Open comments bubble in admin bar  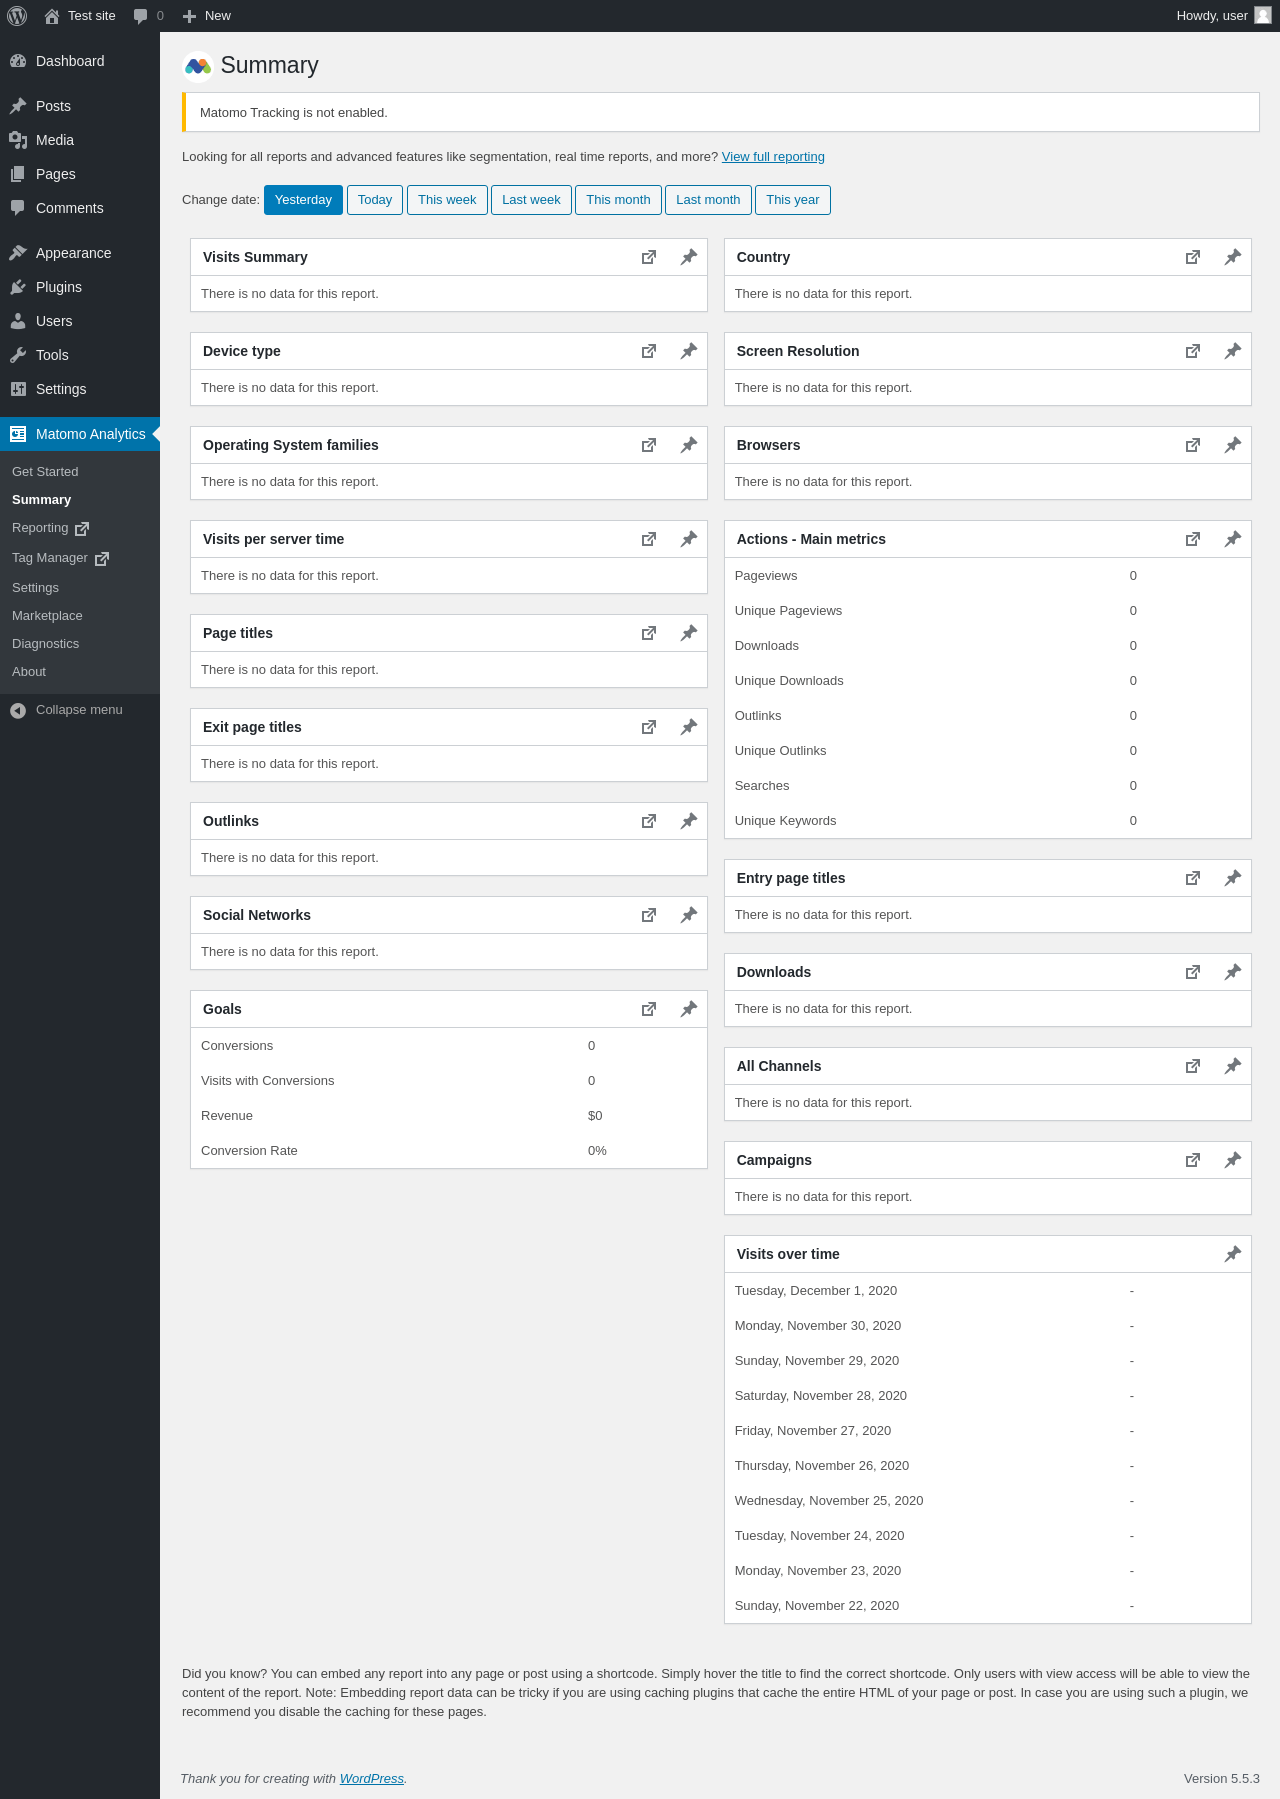tap(148, 16)
